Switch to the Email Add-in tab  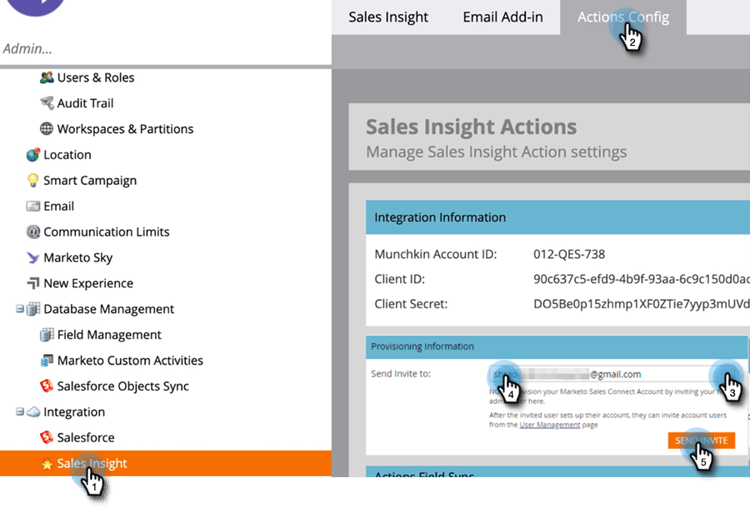coord(503,17)
